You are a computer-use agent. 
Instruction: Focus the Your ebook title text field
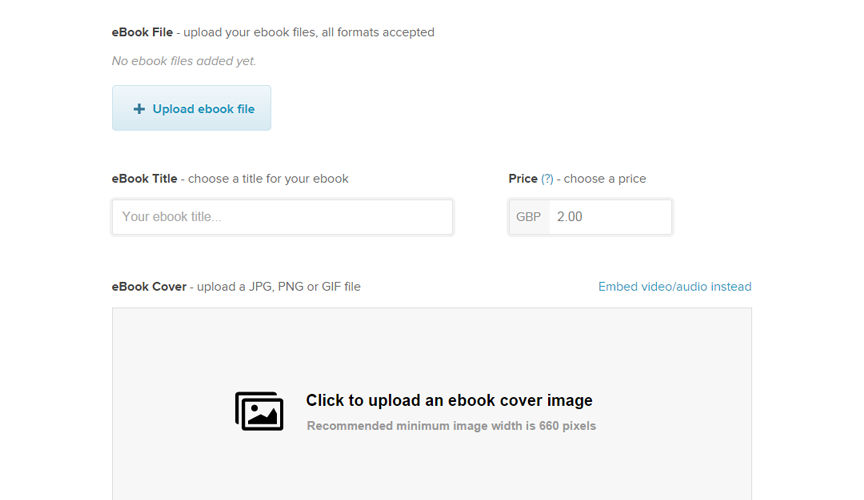(282, 217)
